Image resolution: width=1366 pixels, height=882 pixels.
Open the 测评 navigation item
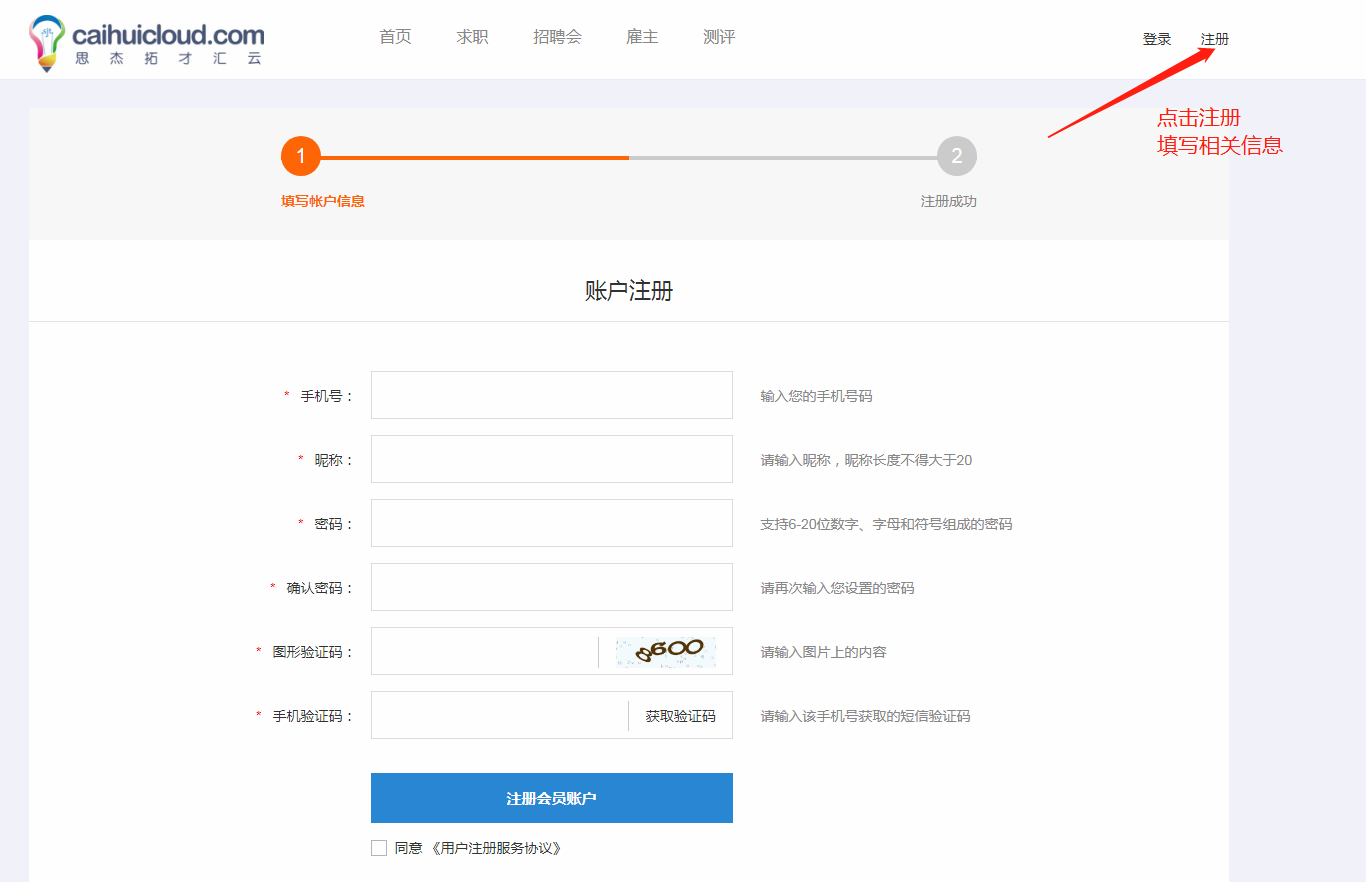719,37
